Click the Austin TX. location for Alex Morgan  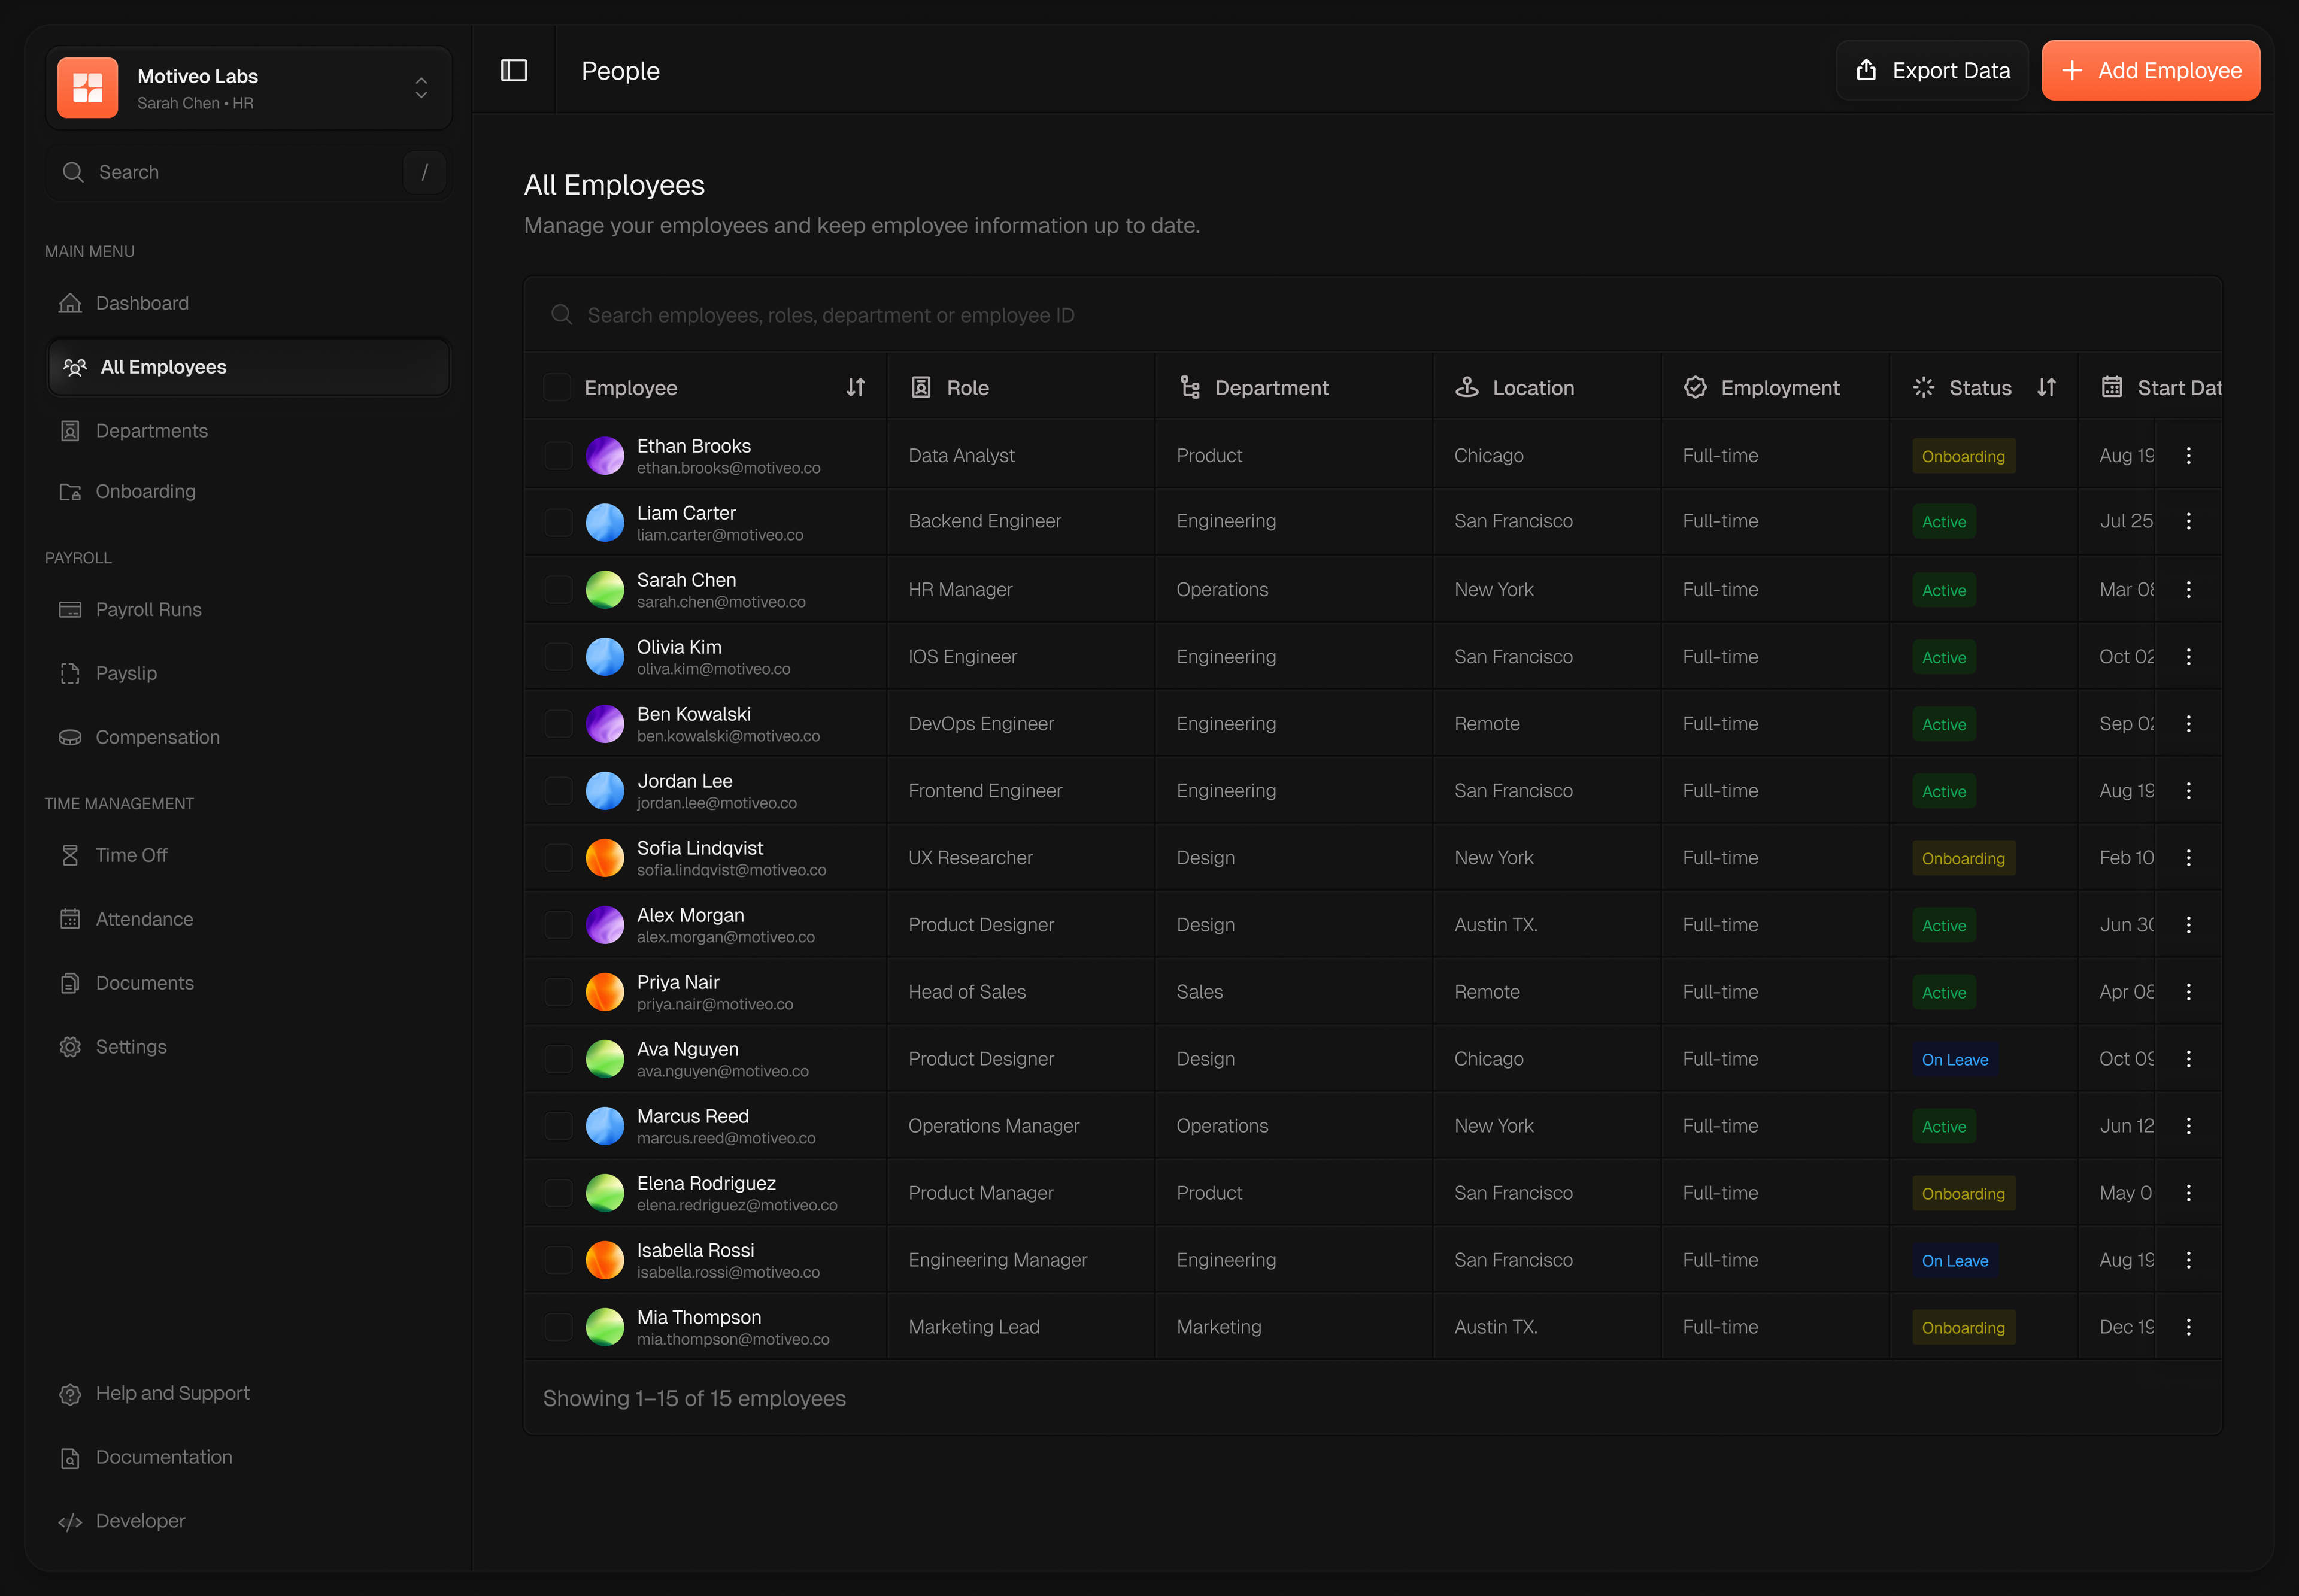tap(1495, 925)
